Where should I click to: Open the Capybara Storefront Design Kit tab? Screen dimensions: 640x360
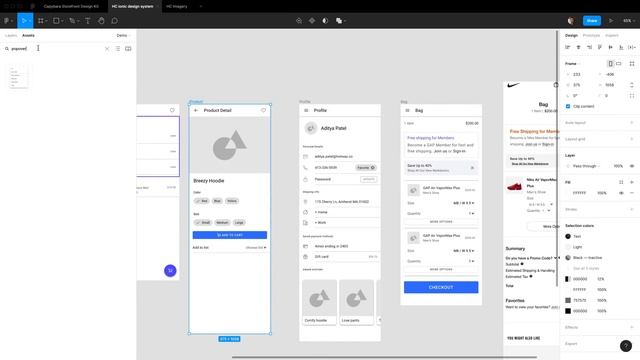pos(71,7)
